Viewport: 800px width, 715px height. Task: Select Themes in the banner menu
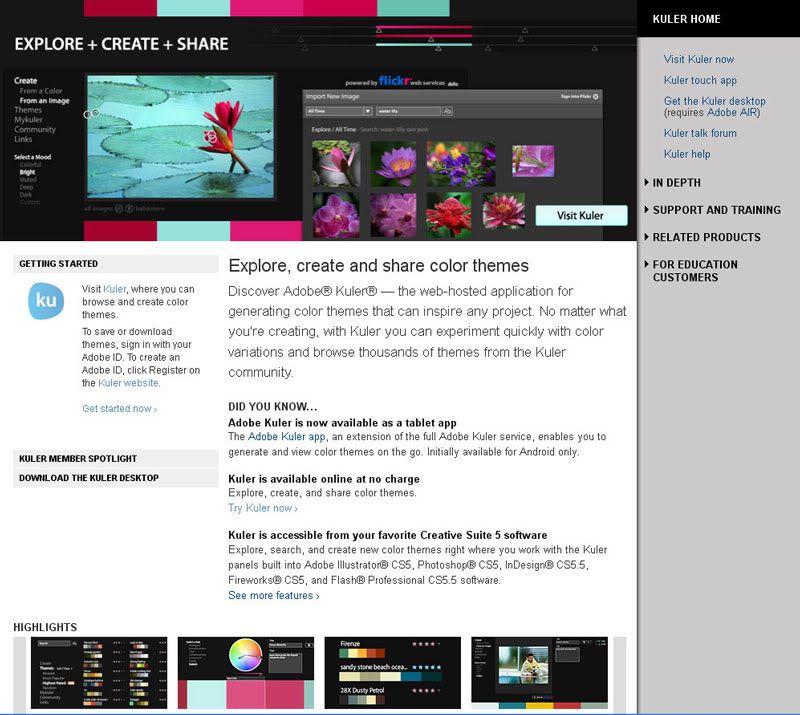[x=28, y=110]
